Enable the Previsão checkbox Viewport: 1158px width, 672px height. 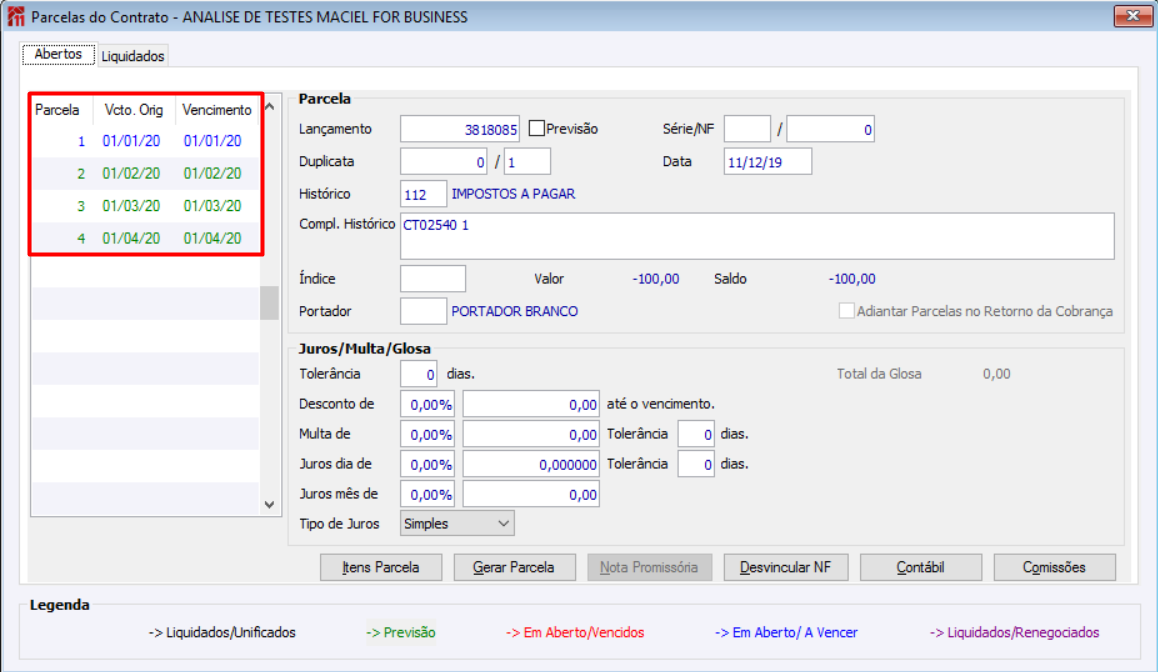537,128
